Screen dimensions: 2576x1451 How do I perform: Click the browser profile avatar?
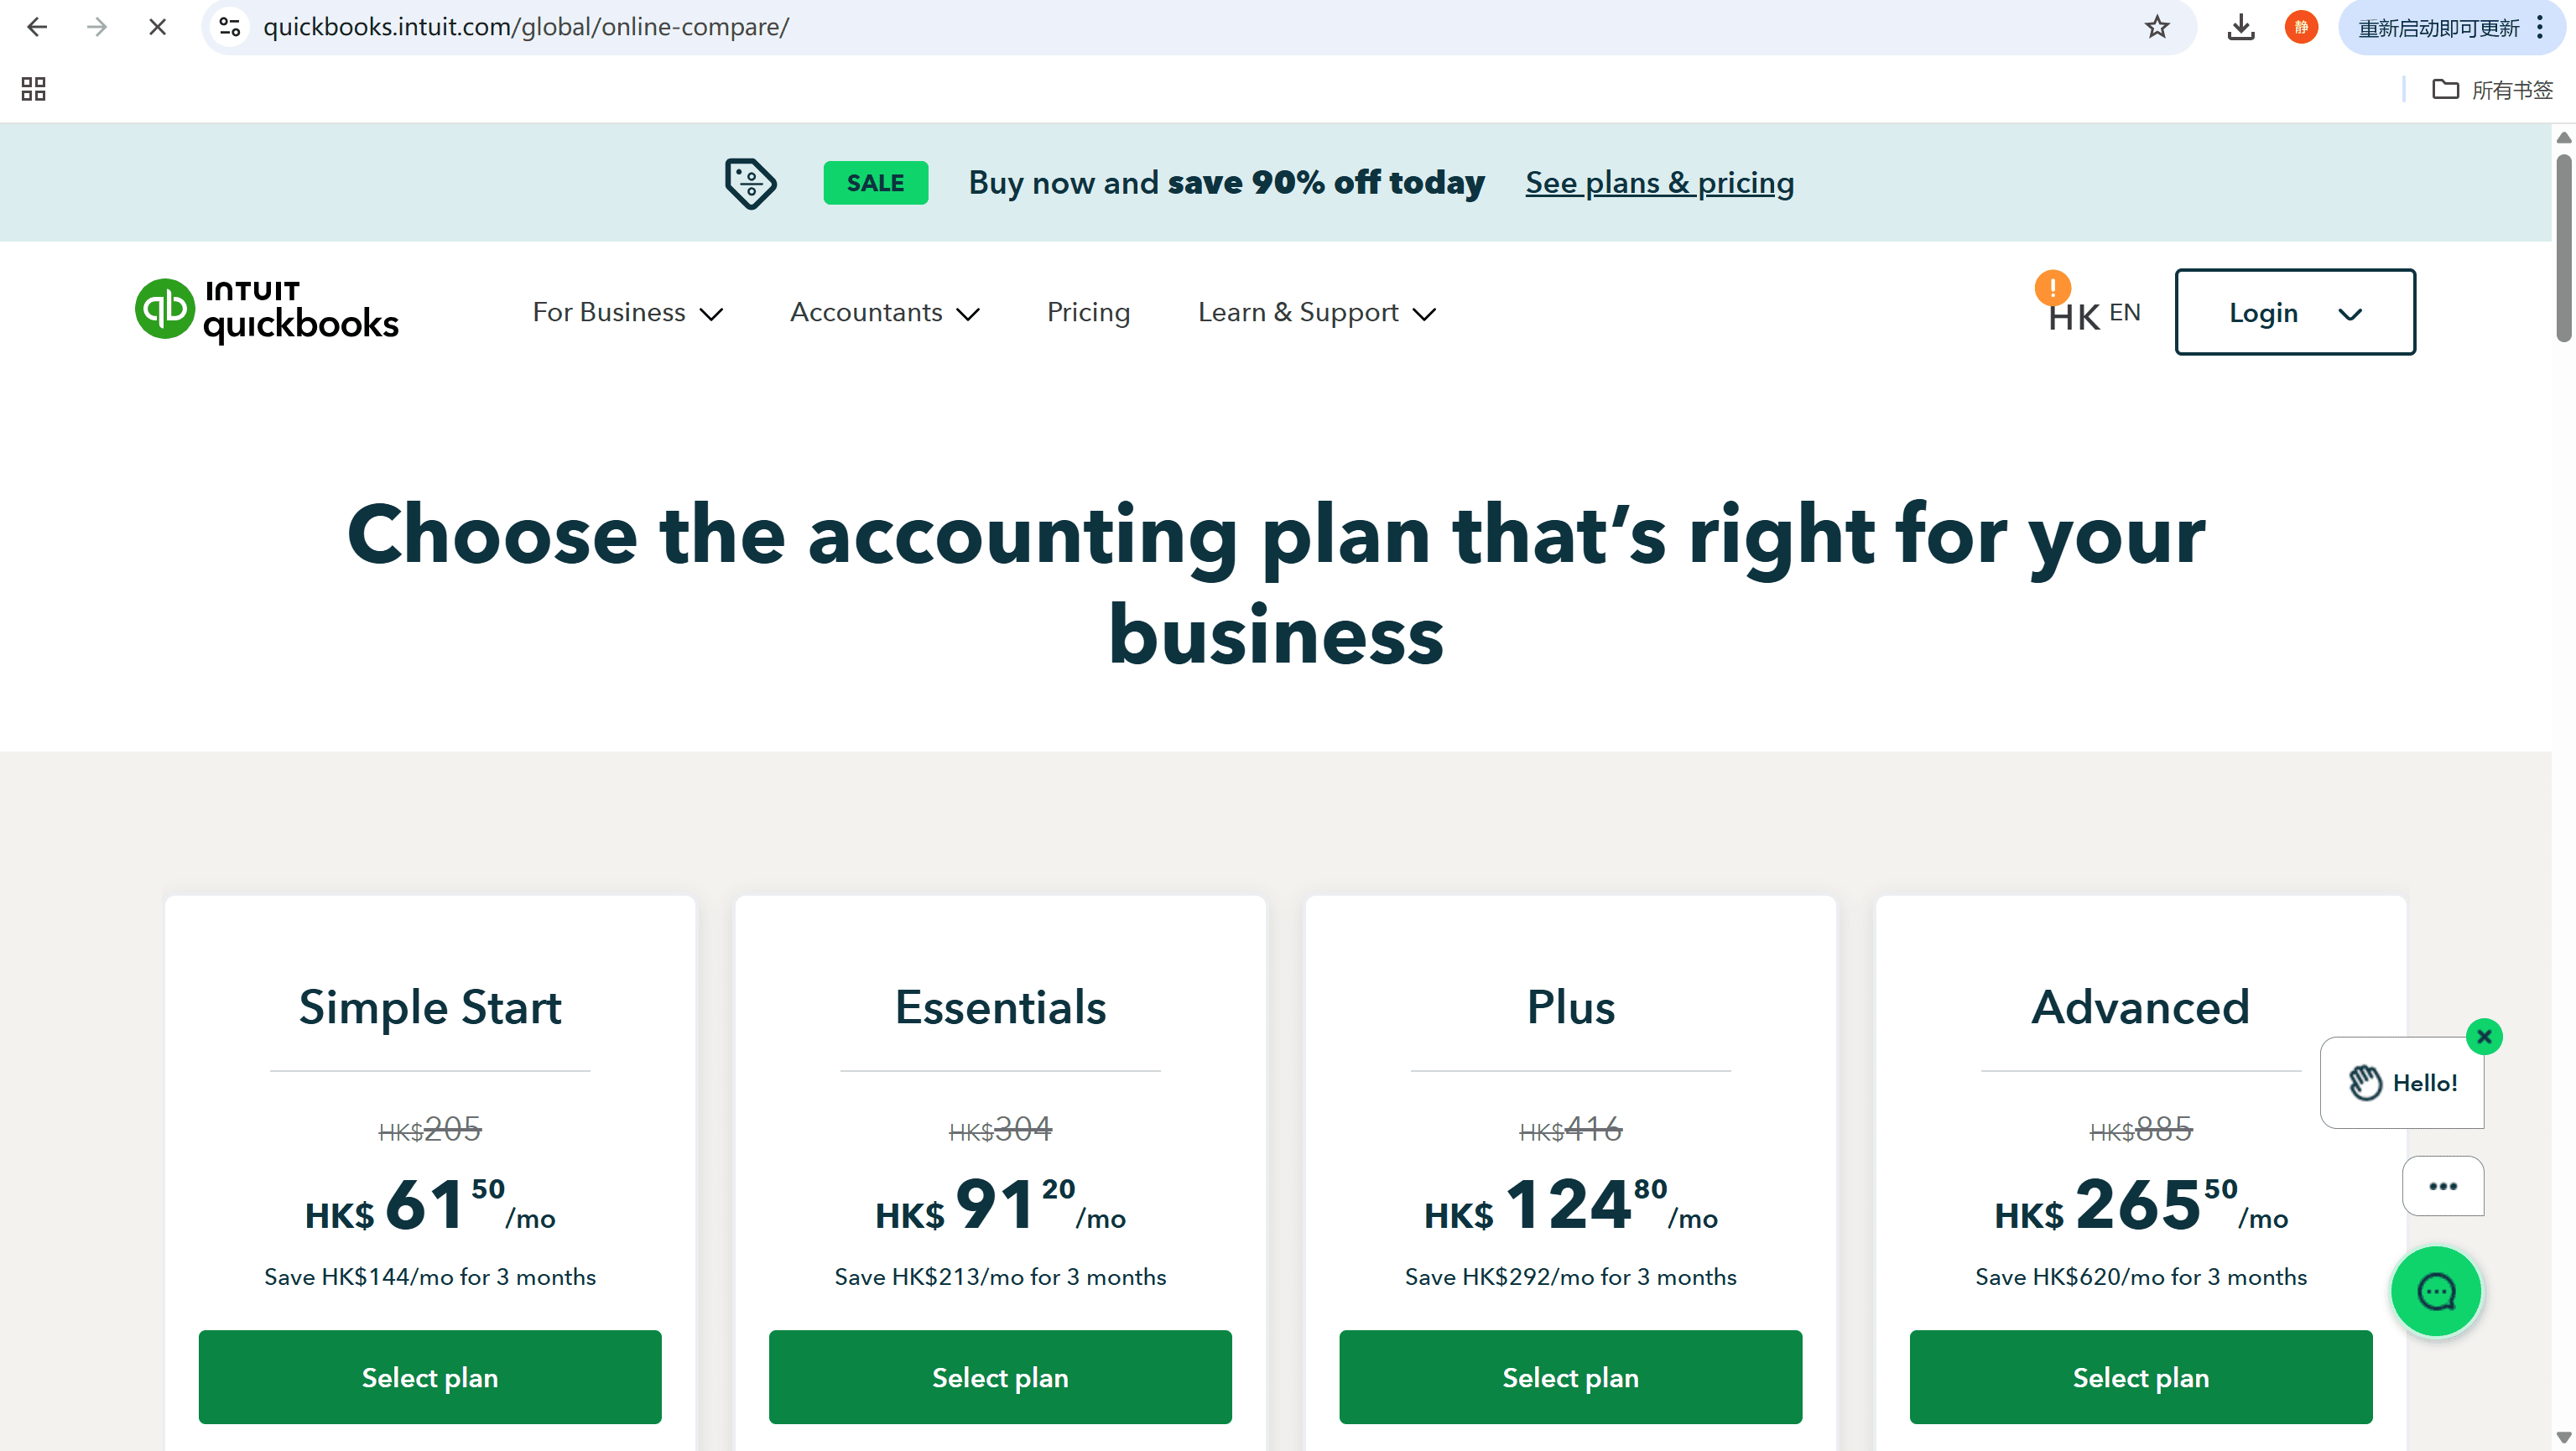[x=2301, y=27]
